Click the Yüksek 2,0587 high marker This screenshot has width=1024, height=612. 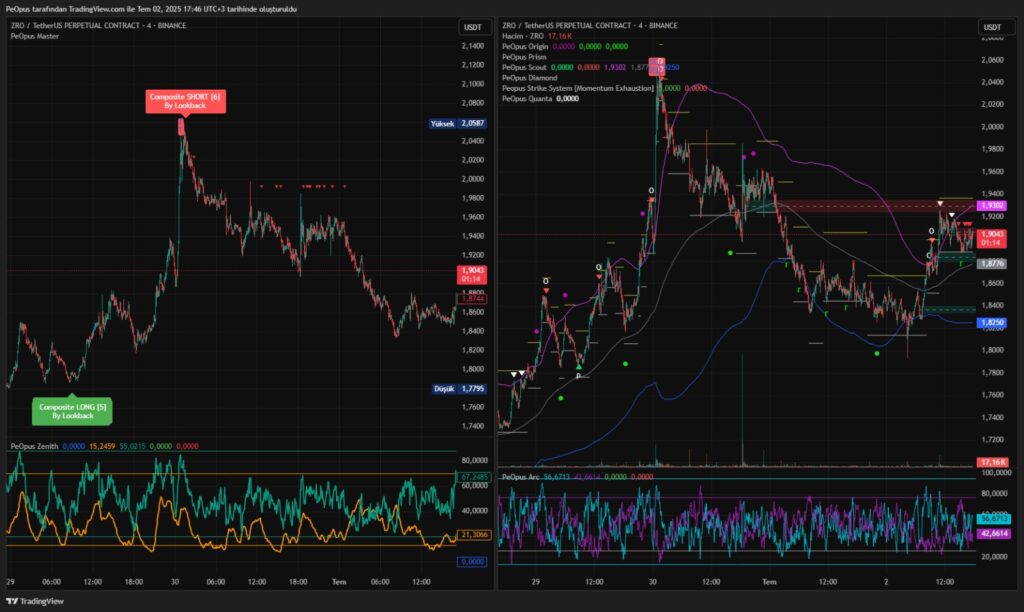[x=458, y=123]
